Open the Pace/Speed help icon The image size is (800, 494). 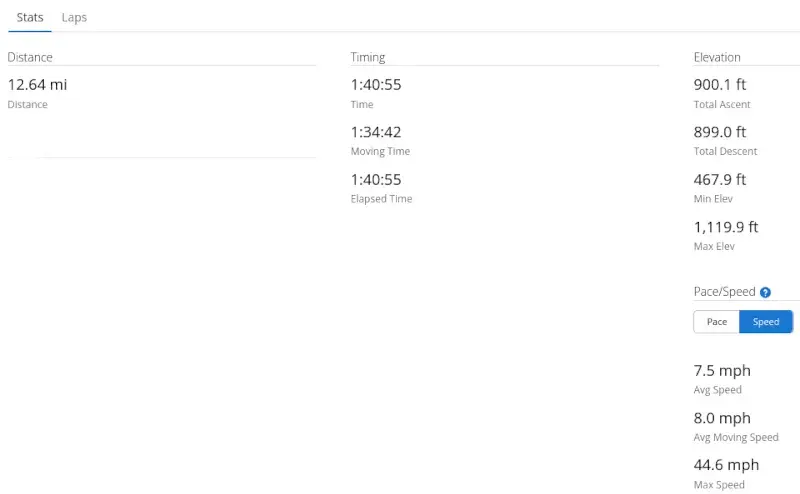pyautogui.click(x=765, y=292)
